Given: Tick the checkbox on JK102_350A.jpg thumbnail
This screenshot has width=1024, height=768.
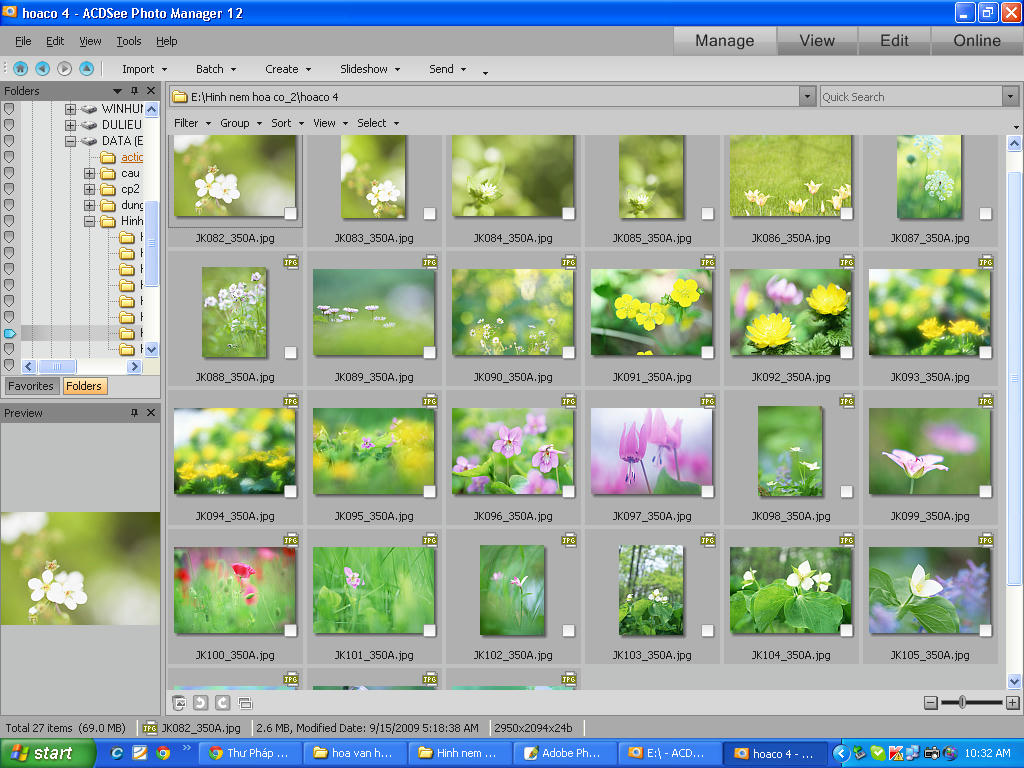Looking at the screenshot, I should (x=568, y=630).
